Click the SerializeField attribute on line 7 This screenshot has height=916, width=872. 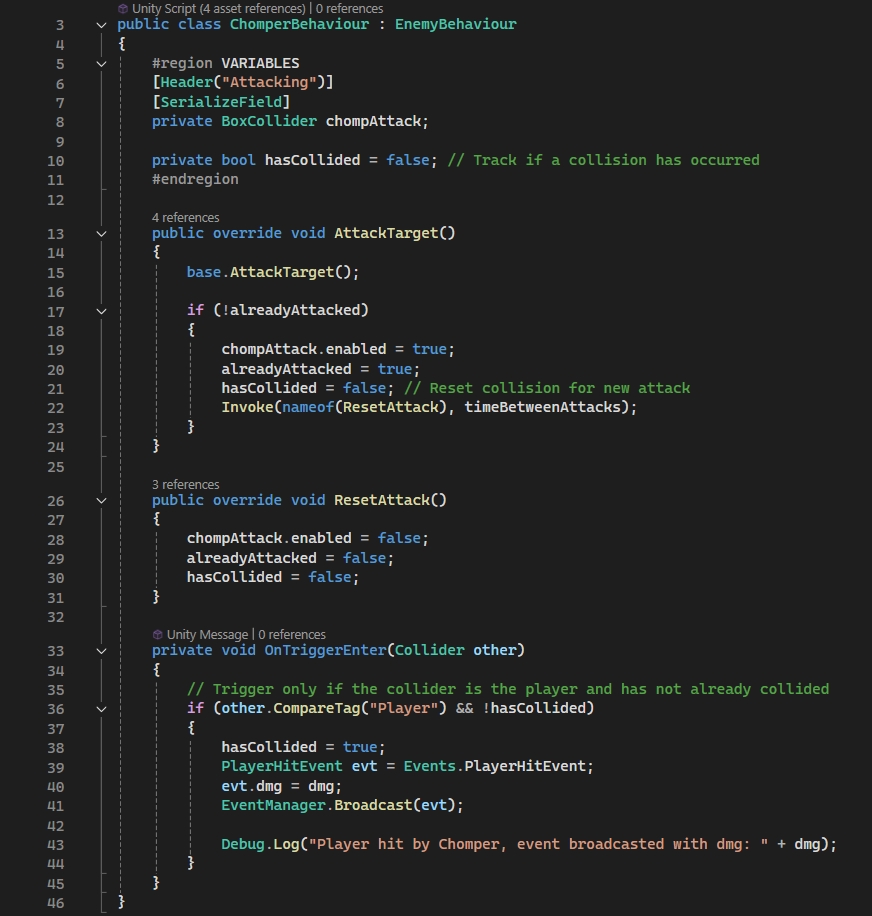coord(221,102)
